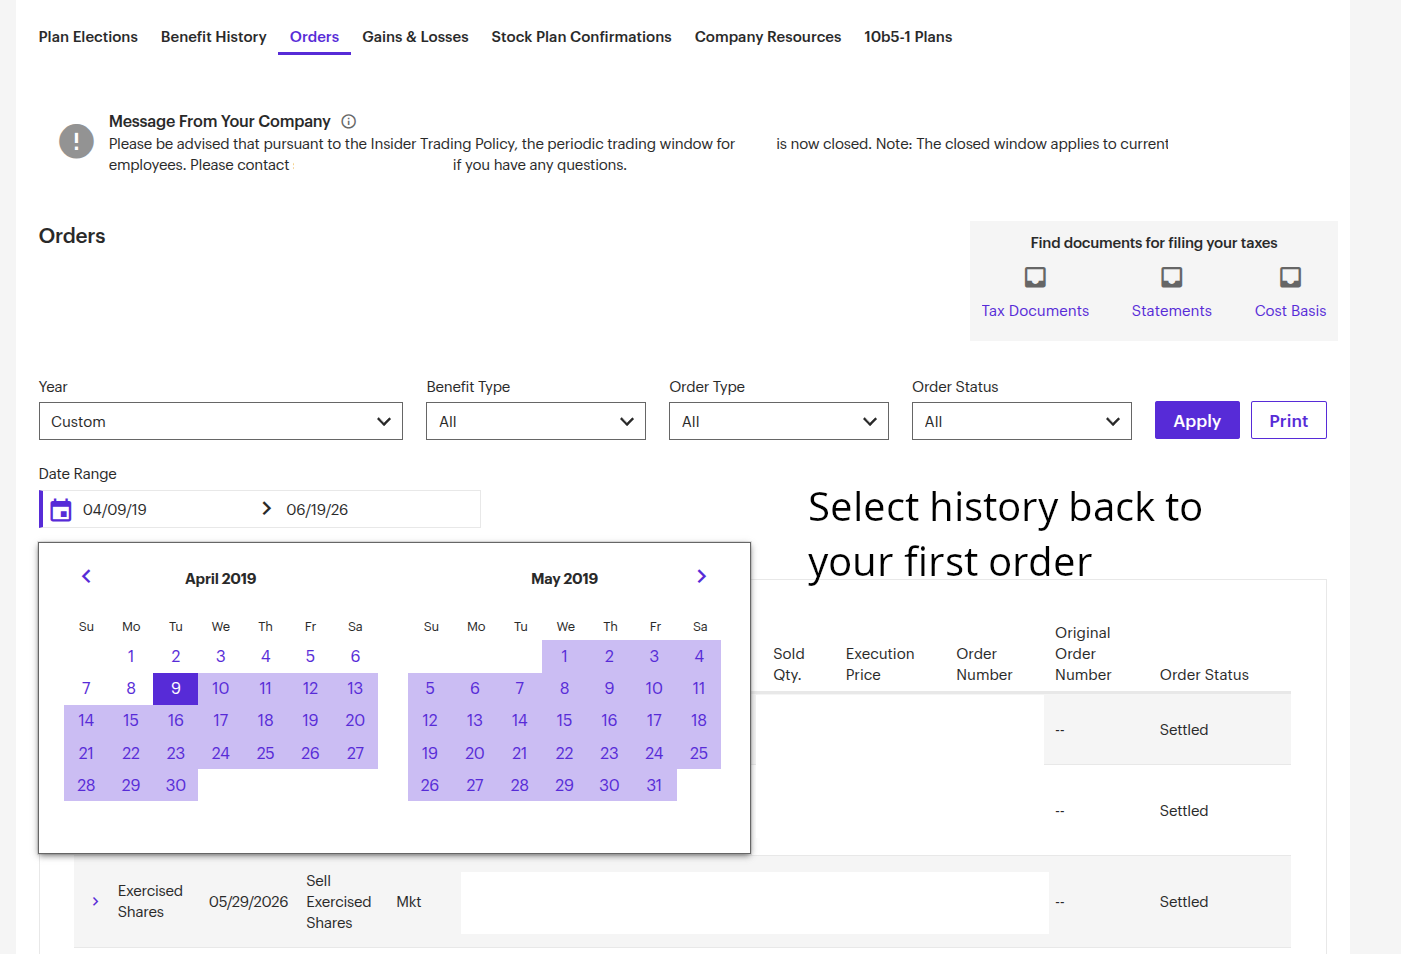Open Stock Plan Confirmations tab
Viewport: 1401px width, 954px height.
[581, 37]
